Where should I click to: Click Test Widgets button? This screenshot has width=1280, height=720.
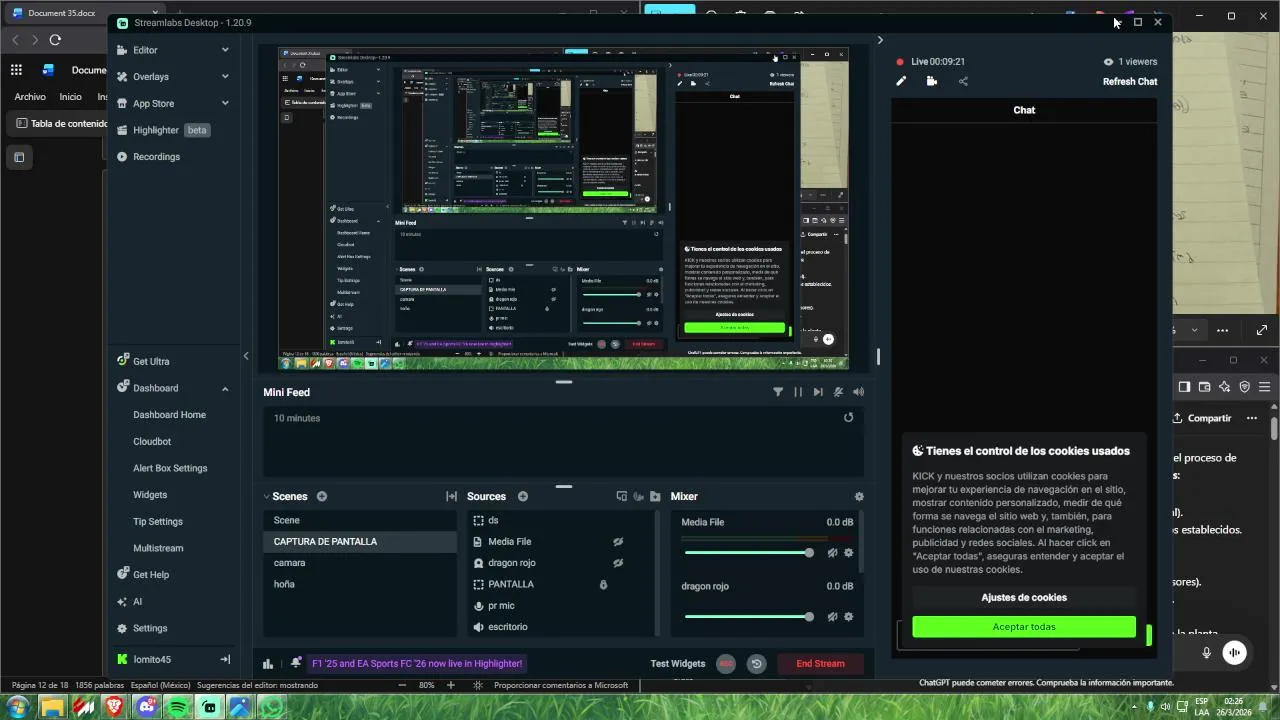point(678,663)
